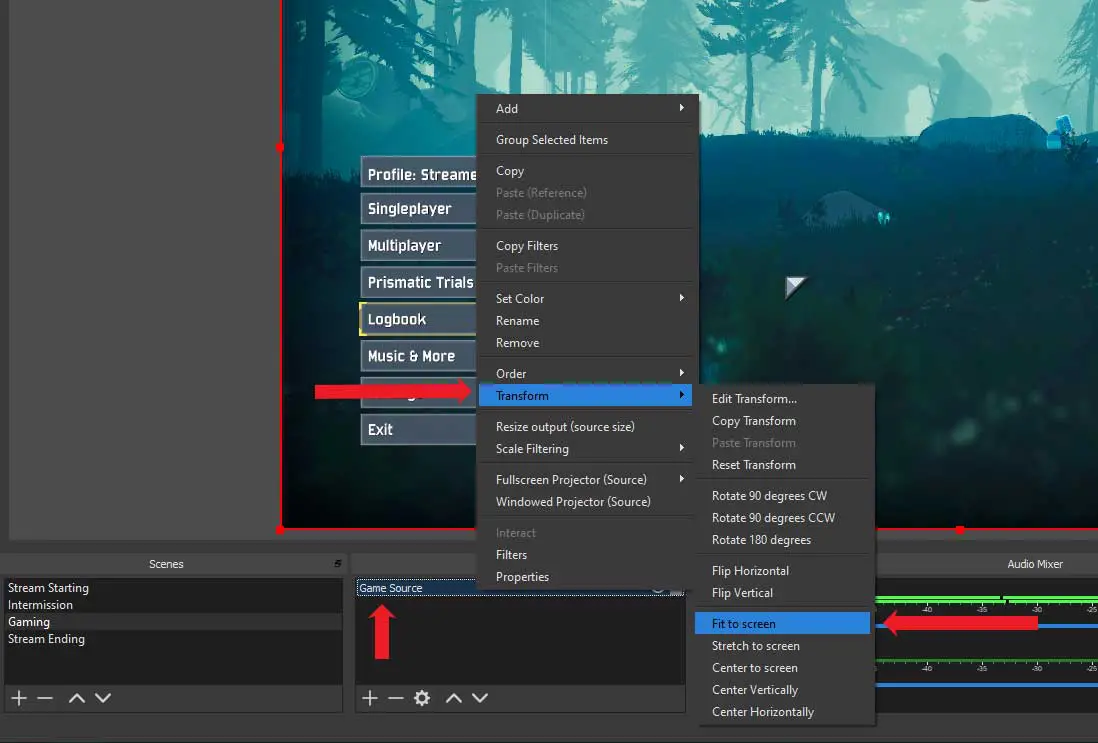Click the greyed Interact entry
The width and height of the screenshot is (1098, 743).
587,533
